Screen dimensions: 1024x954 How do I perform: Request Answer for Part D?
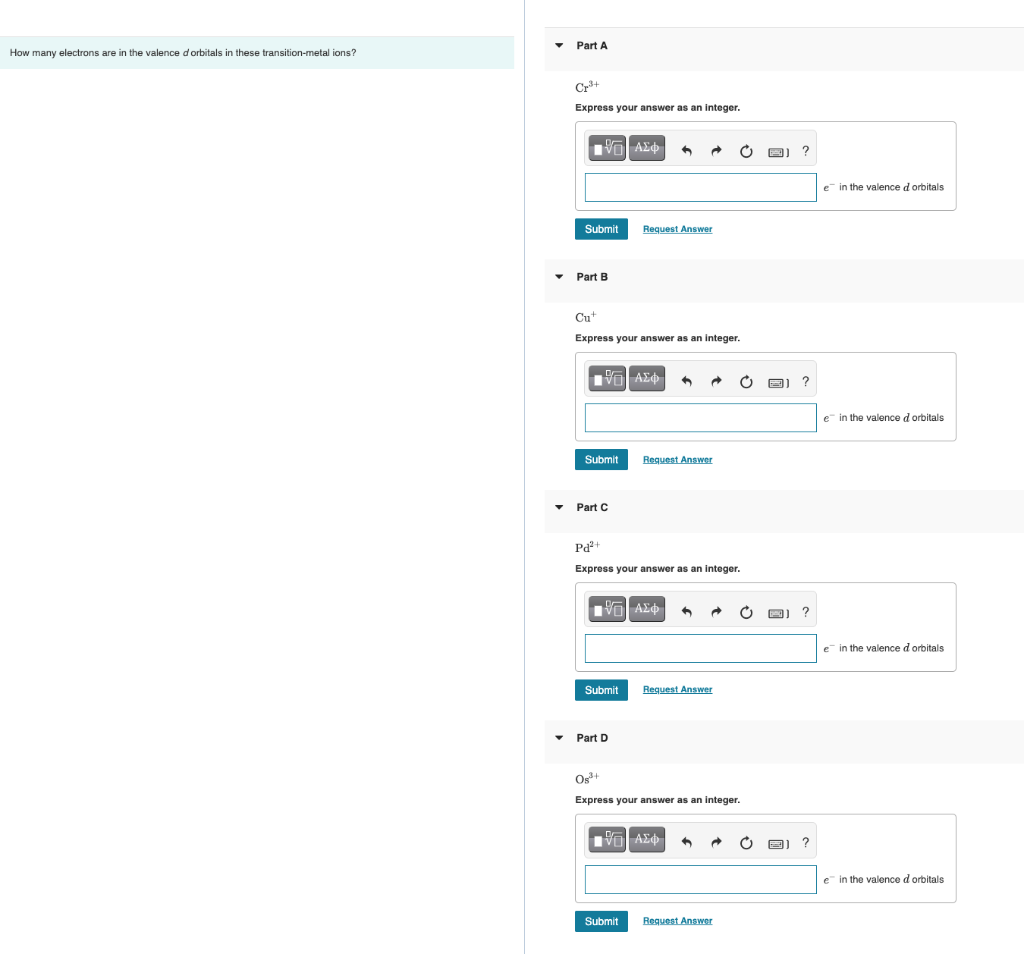coord(677,921)
